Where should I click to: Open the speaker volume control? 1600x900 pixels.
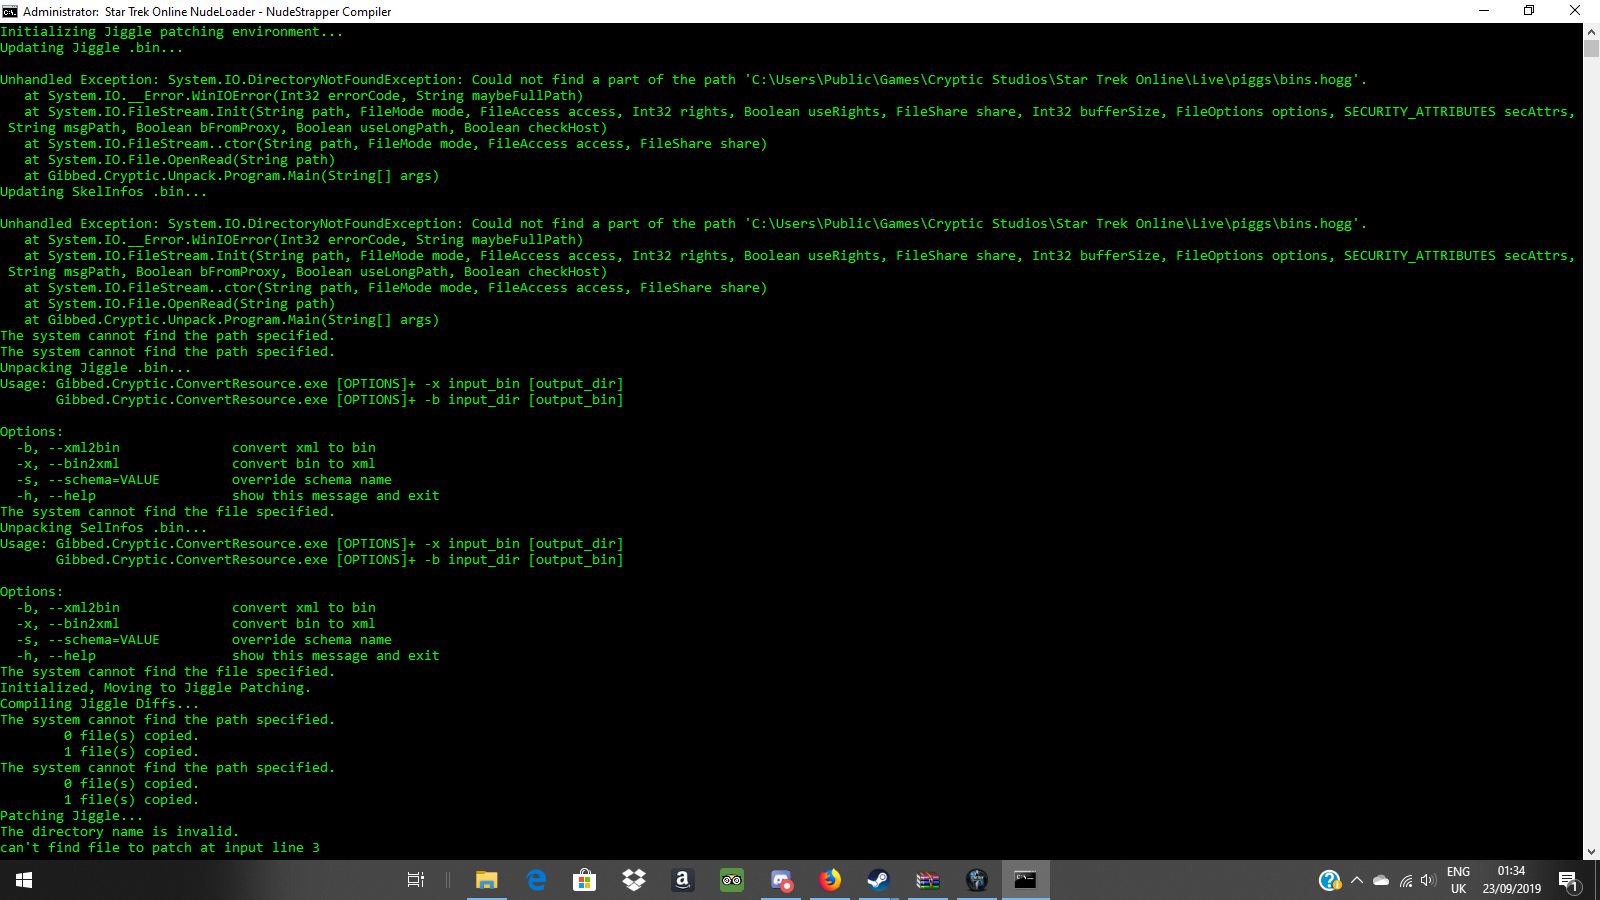(1428, 880)
